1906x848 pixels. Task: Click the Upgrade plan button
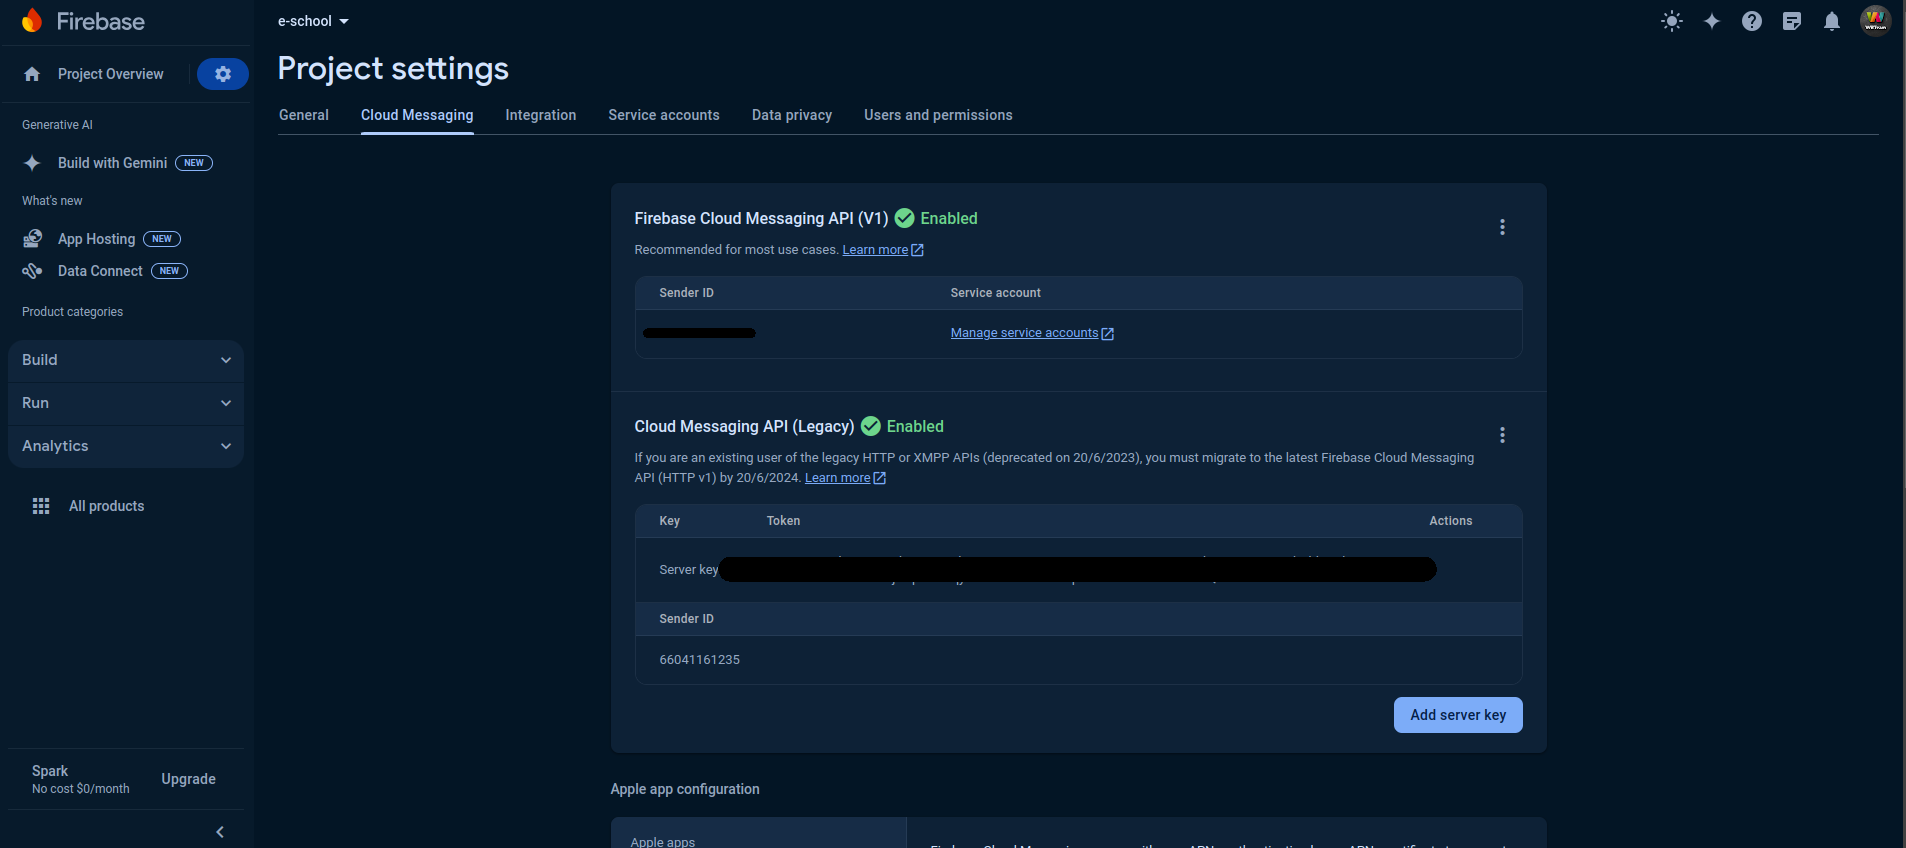coord(189,779)
